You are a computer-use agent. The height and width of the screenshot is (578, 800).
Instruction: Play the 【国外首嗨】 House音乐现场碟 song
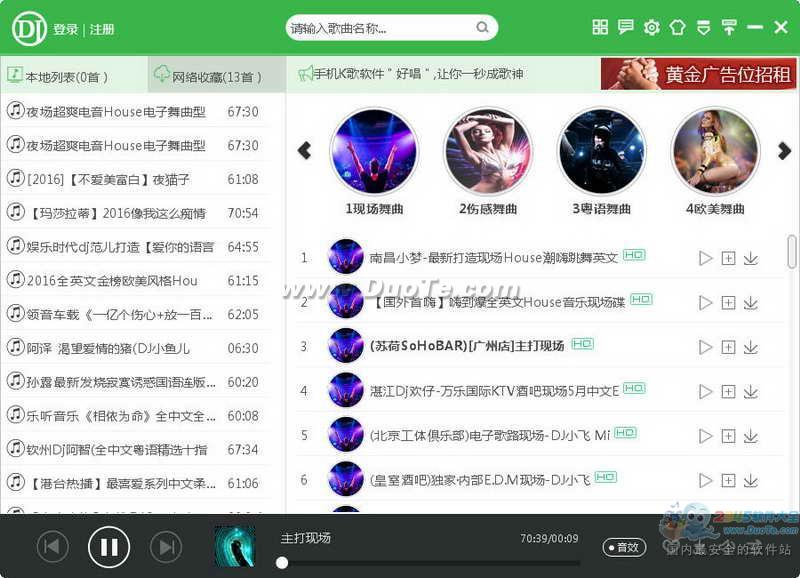(705, 303)
